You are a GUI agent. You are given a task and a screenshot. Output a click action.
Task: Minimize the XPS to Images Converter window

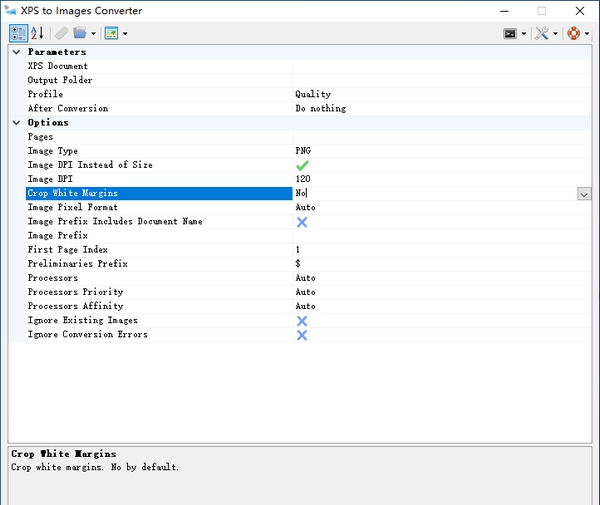click(x=504, y=11)
